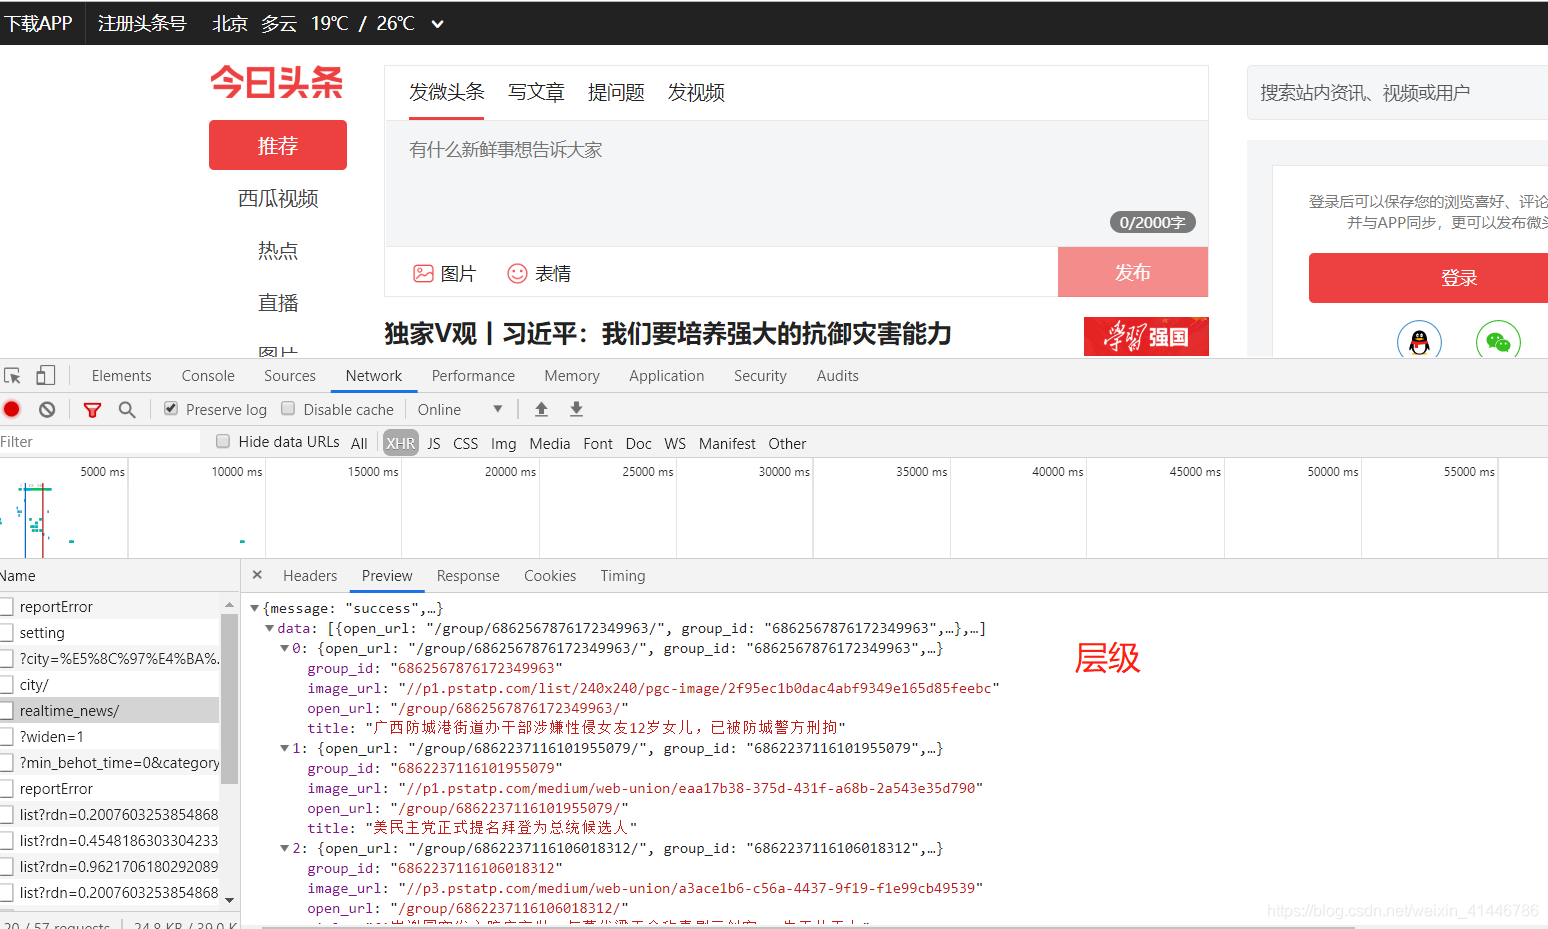Collapse data item 1 node

284,748
